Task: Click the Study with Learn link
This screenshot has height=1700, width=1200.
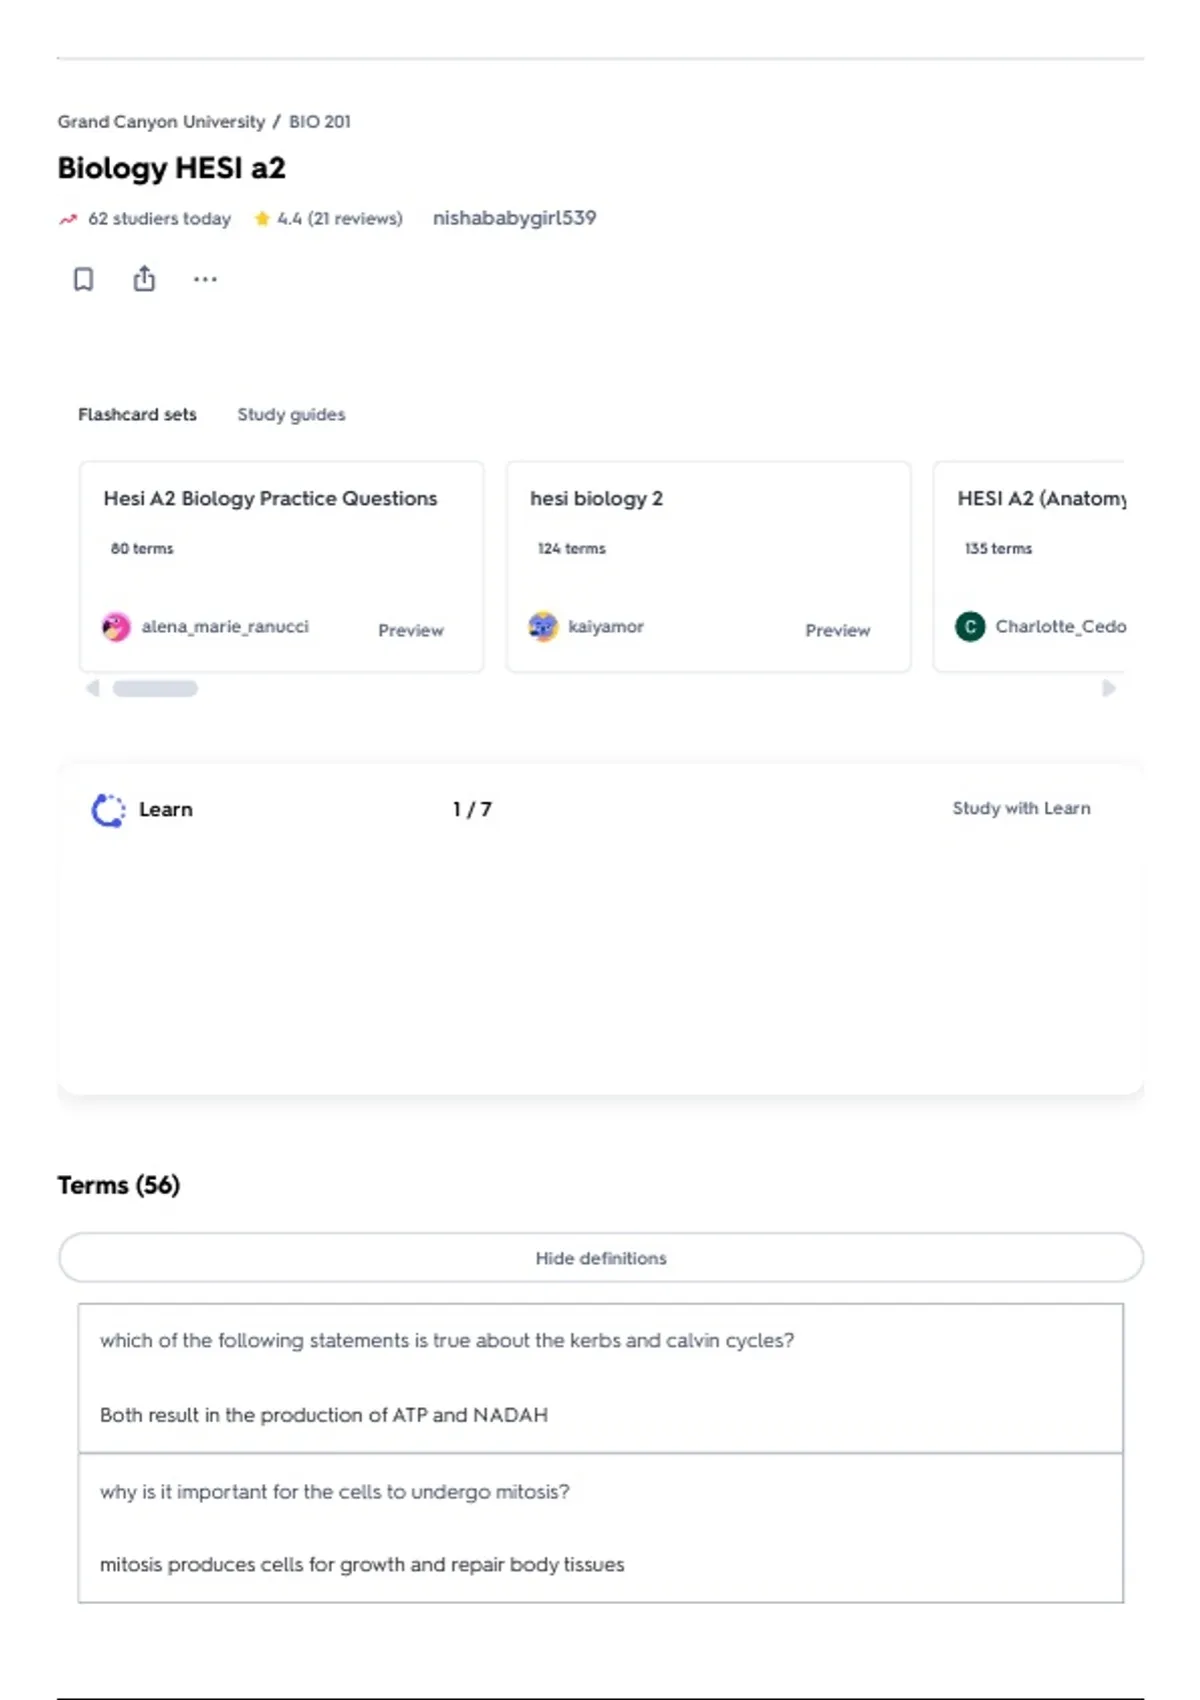Action: [1021, 808]
